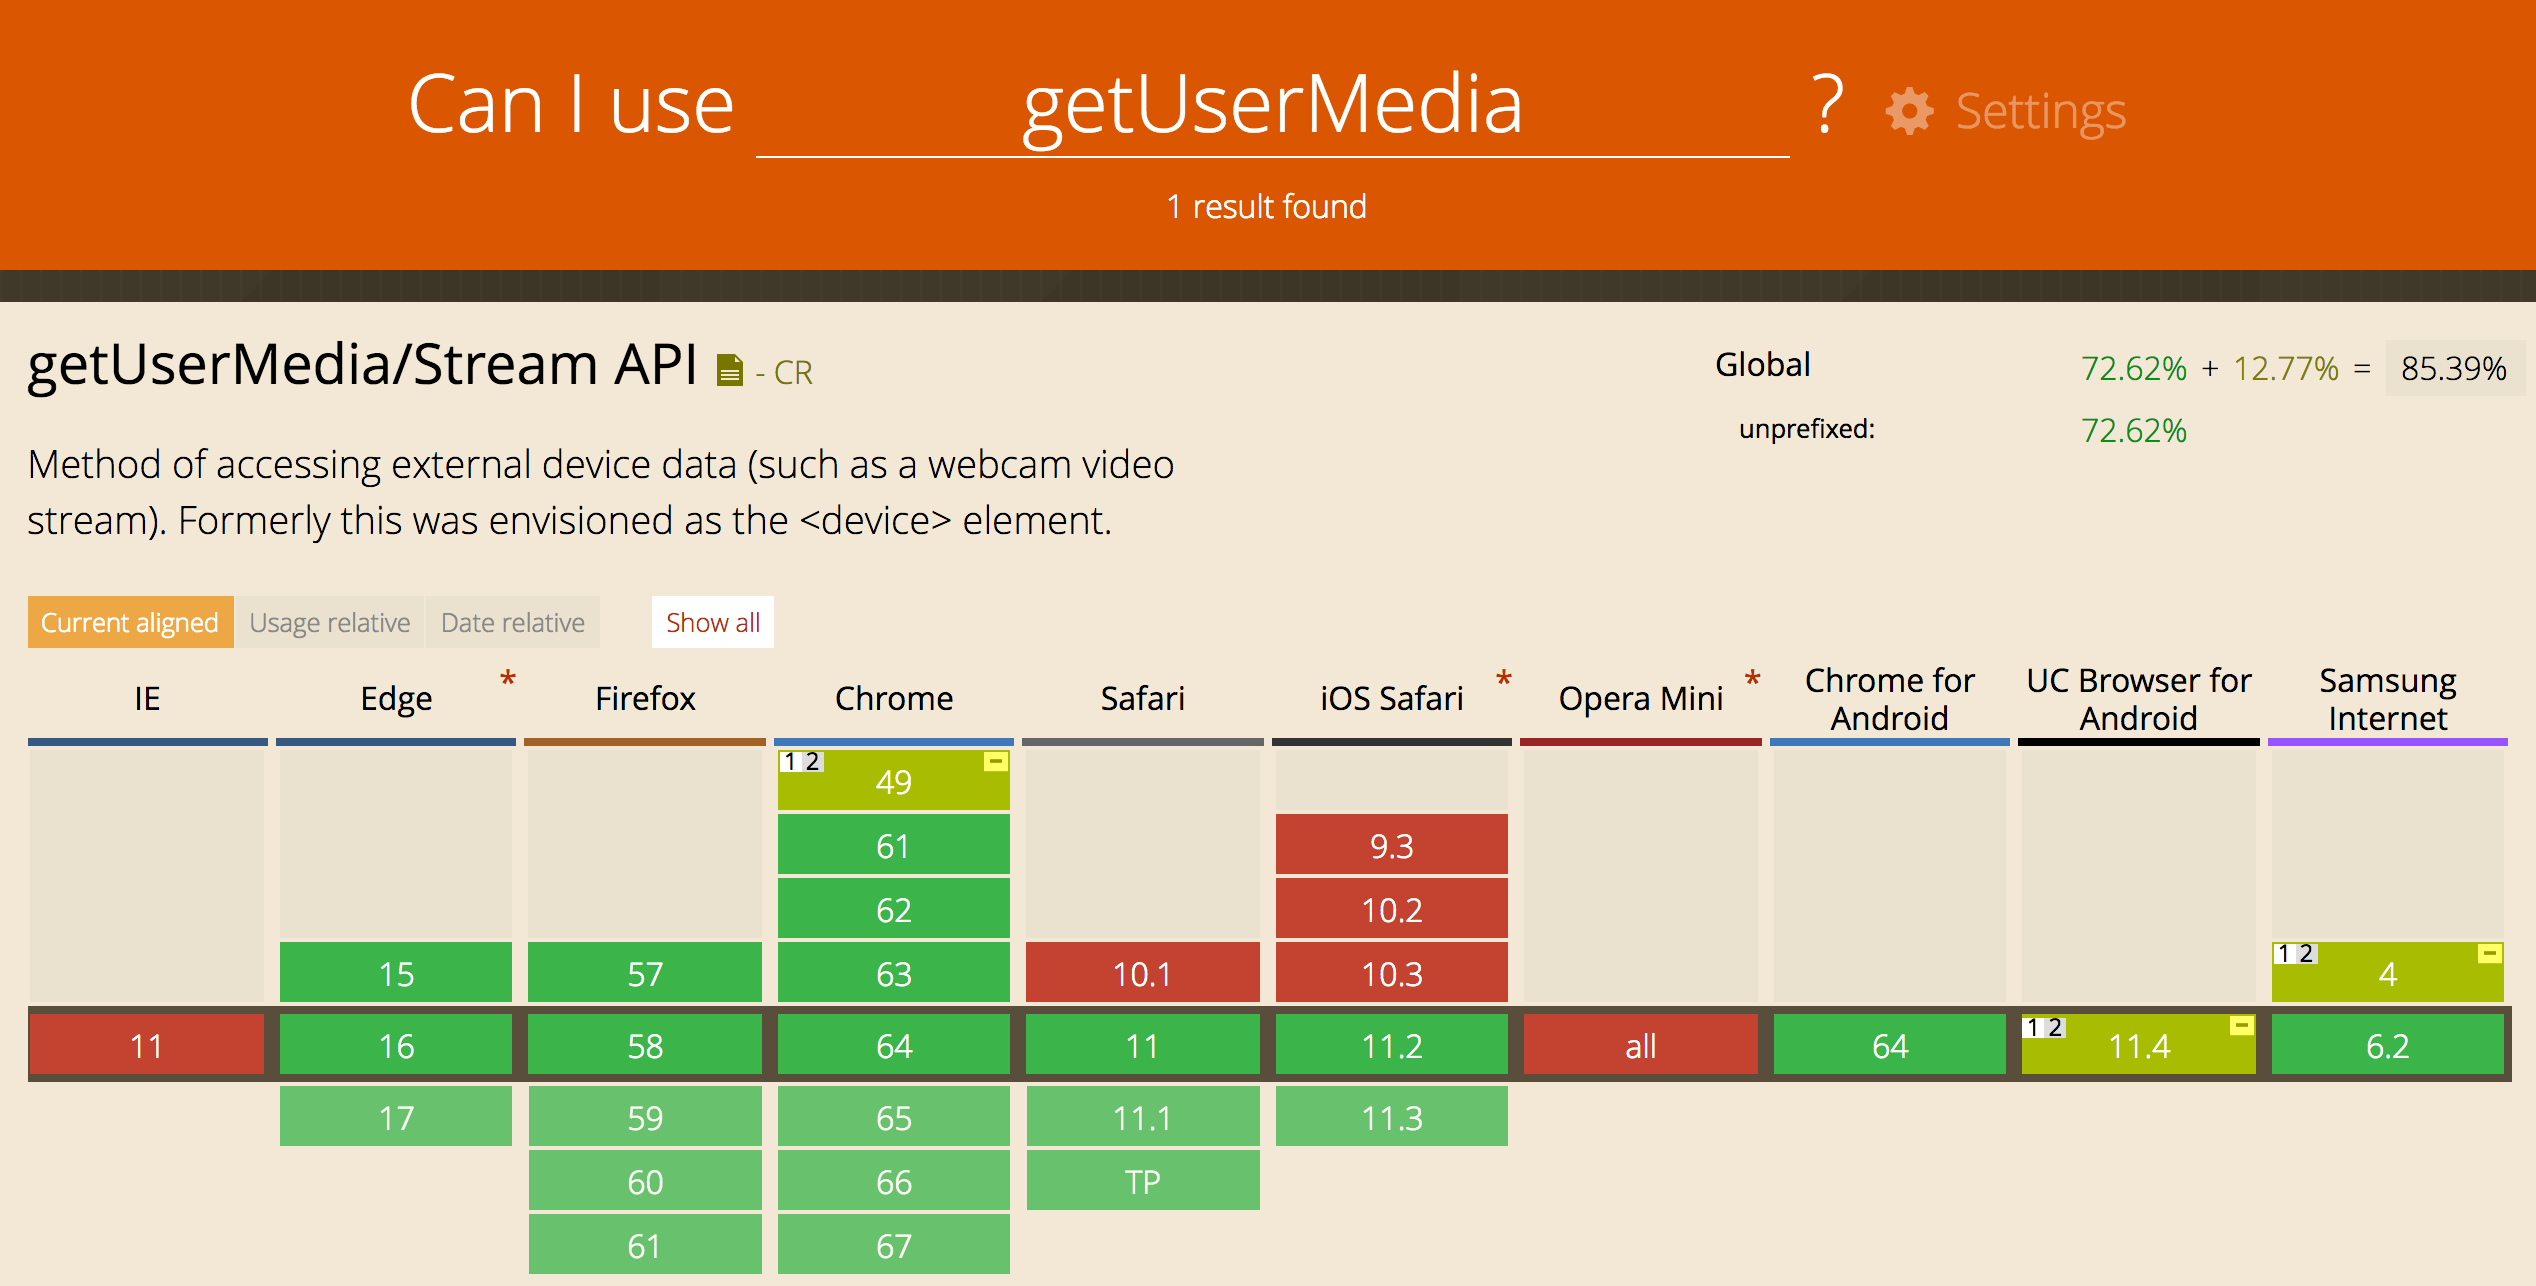The image size is (2536, 1286).
Task: Select the iOS Safari 10.2 cell
Action: pos(1392,909)
